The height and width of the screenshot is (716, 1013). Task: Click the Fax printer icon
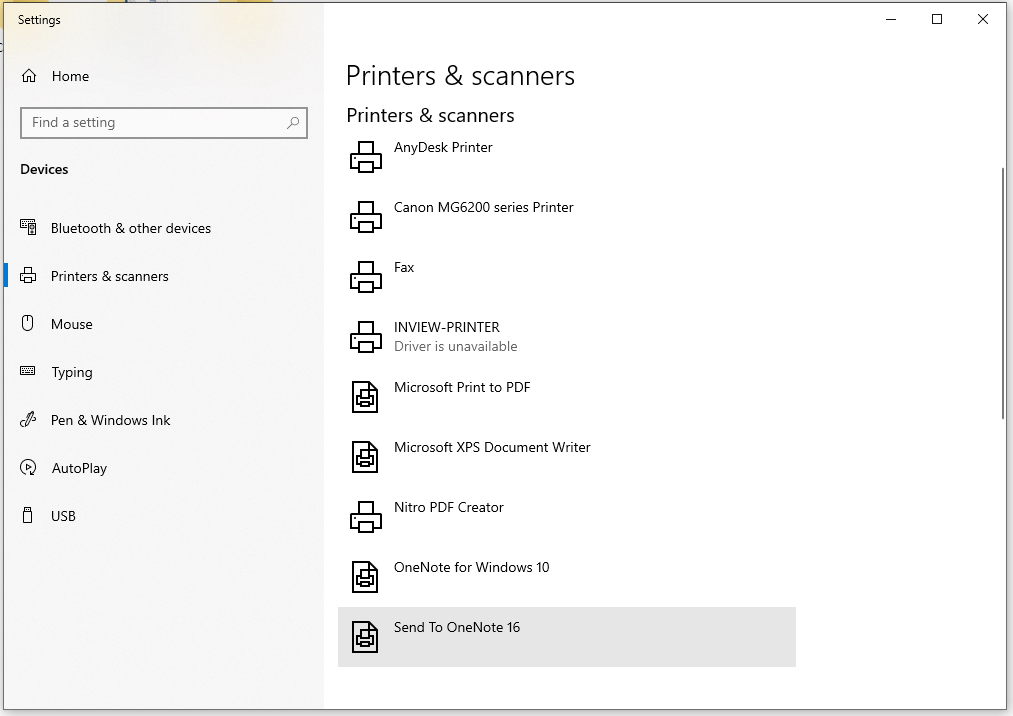pos(366,277)
